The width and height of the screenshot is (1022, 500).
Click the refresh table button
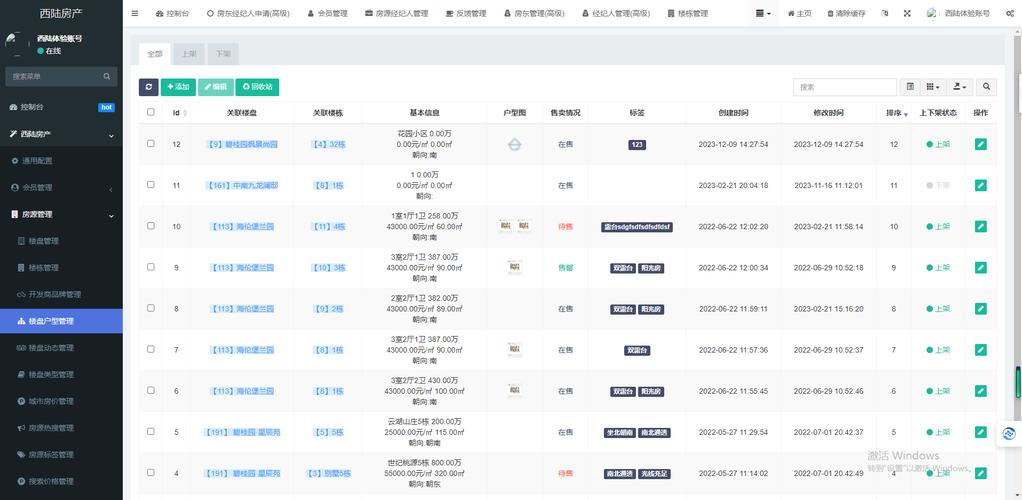pos(149,87)
